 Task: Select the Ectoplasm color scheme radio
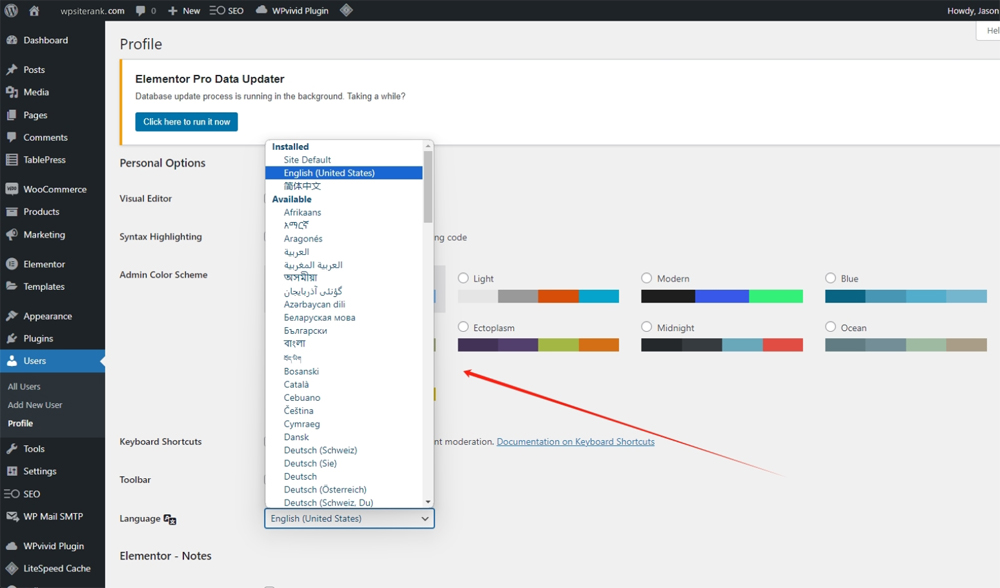click(x=463, y=327)
